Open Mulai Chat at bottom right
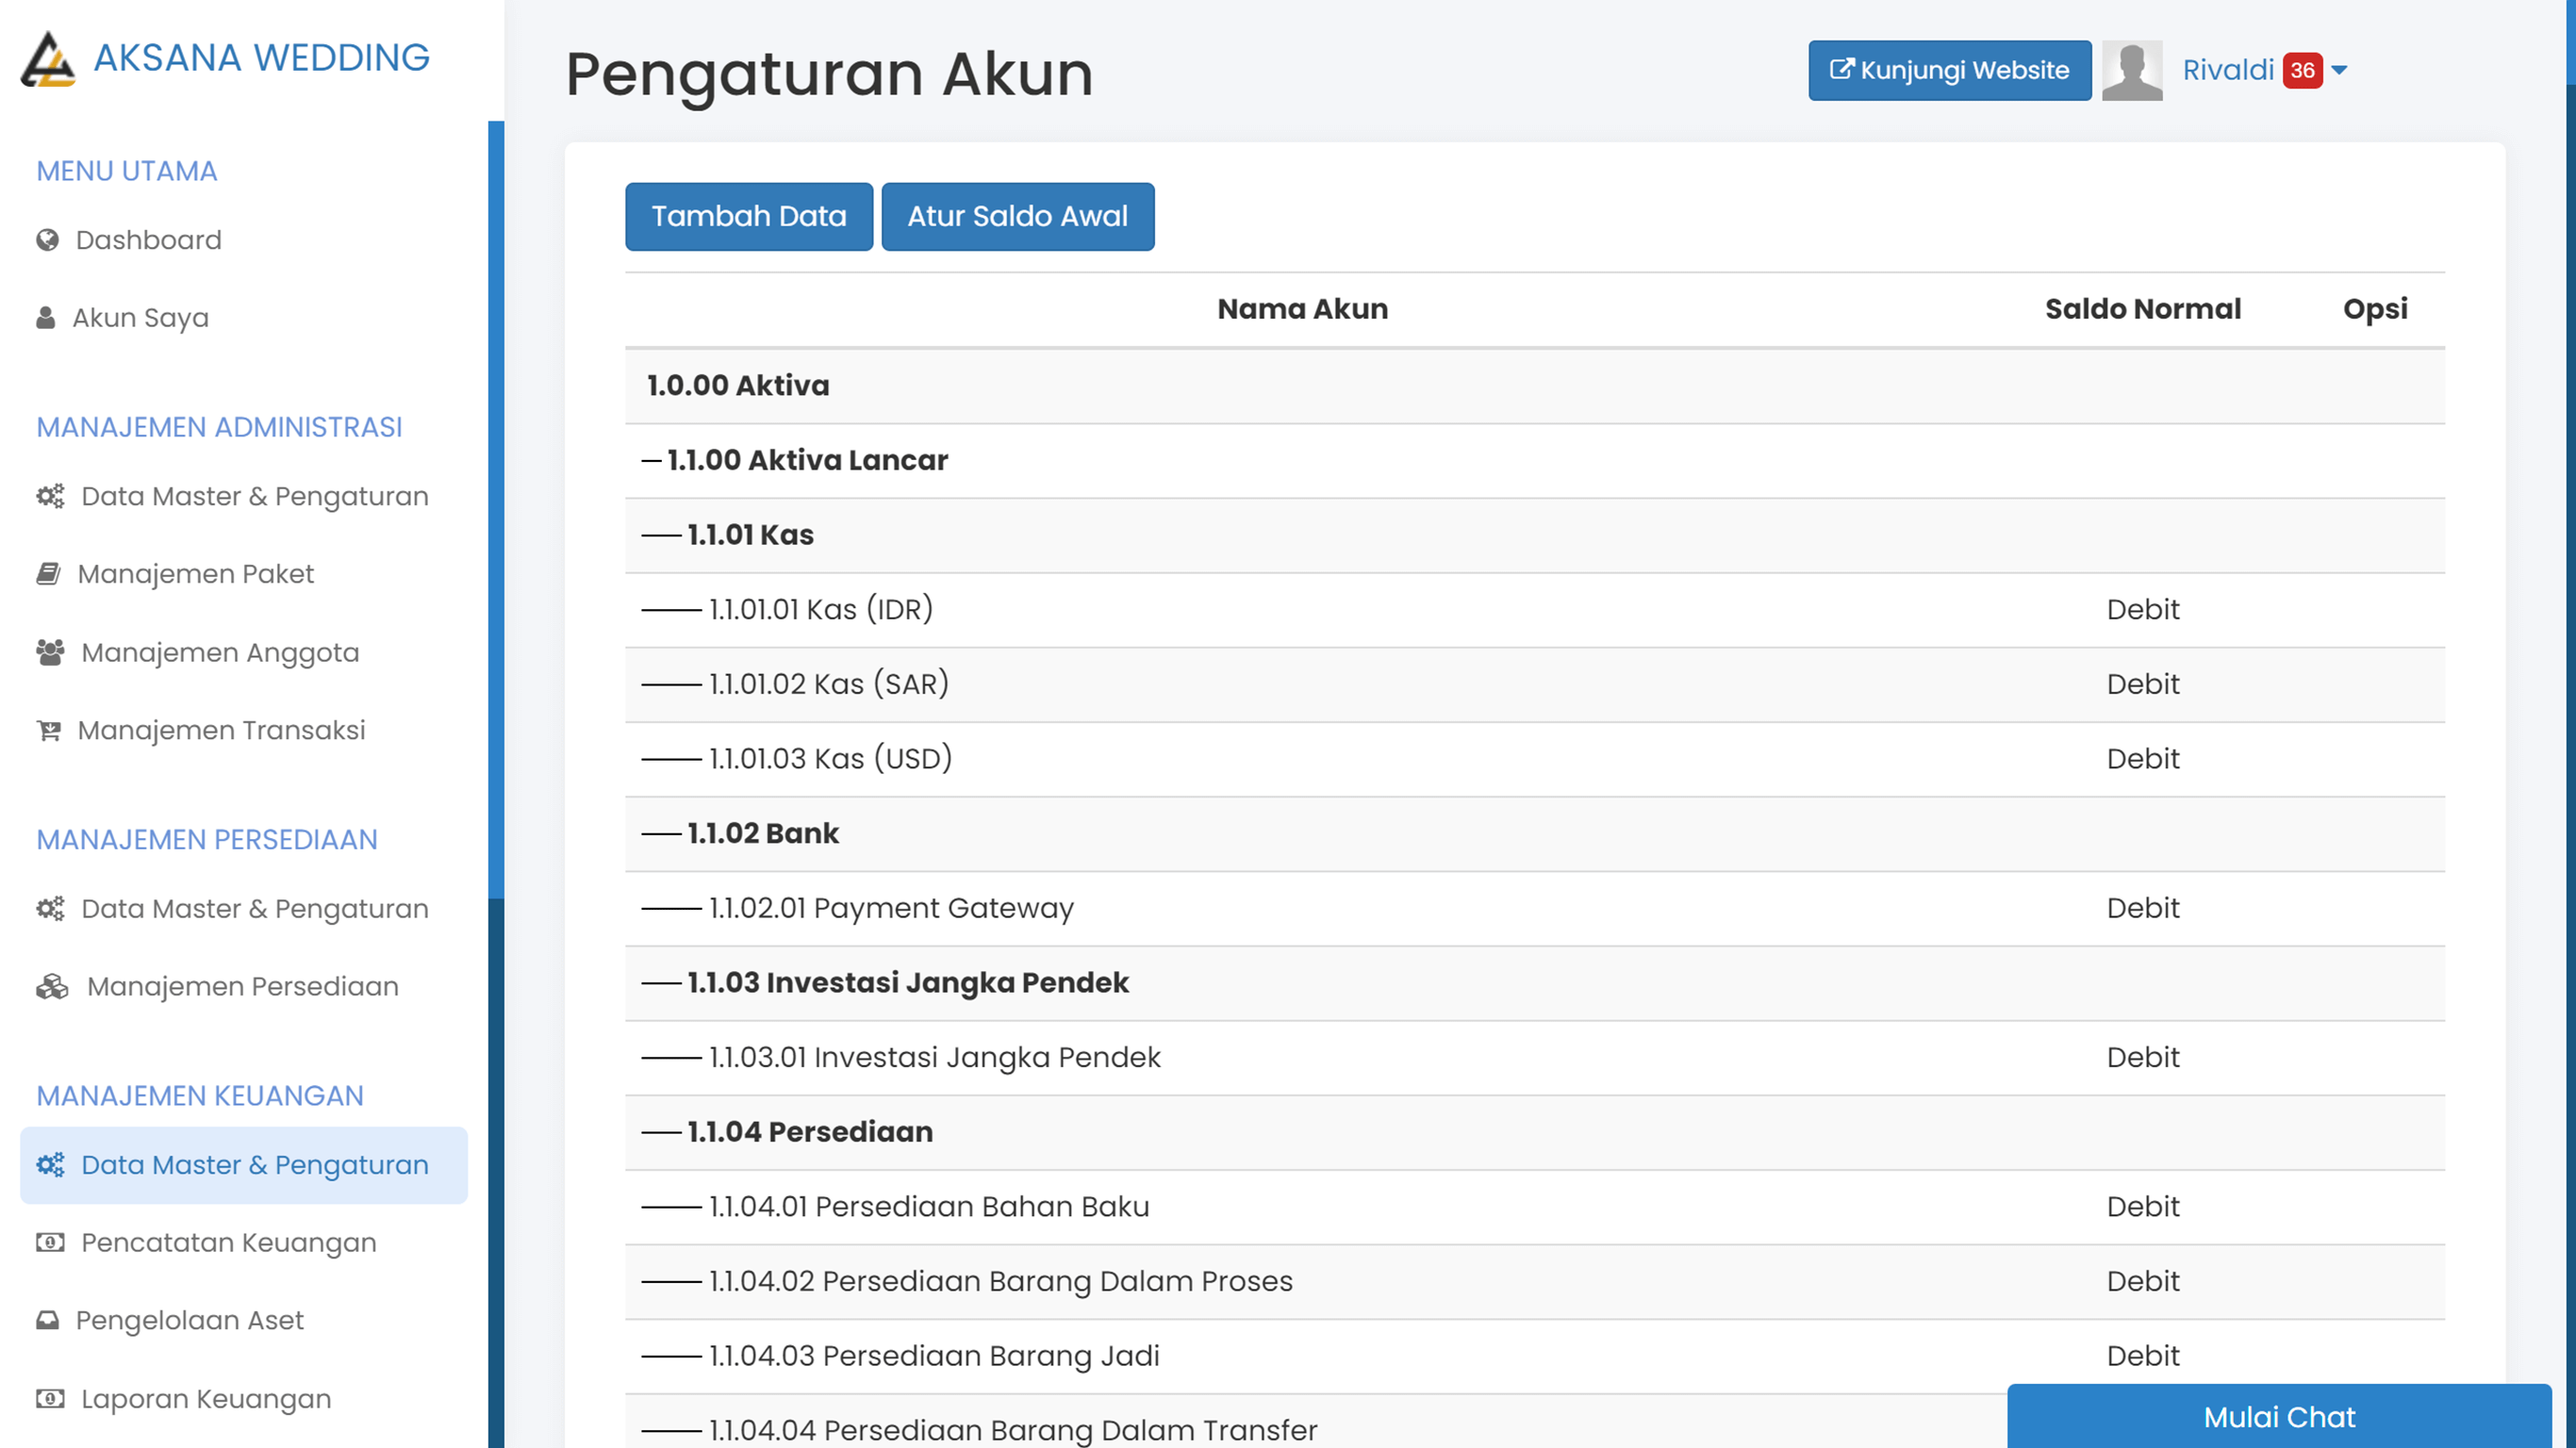This screenshot has width=2576, height=1448. coord(2280,1417)
